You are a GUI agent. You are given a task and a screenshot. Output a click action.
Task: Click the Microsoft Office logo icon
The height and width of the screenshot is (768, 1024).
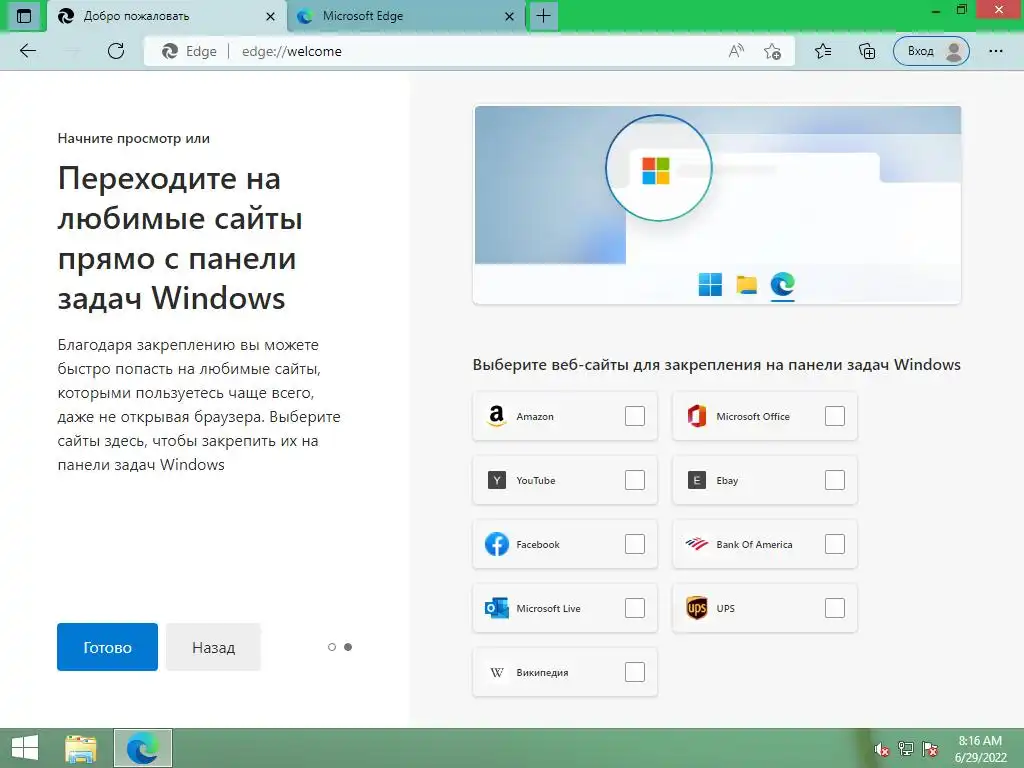(x=697, y=416)
